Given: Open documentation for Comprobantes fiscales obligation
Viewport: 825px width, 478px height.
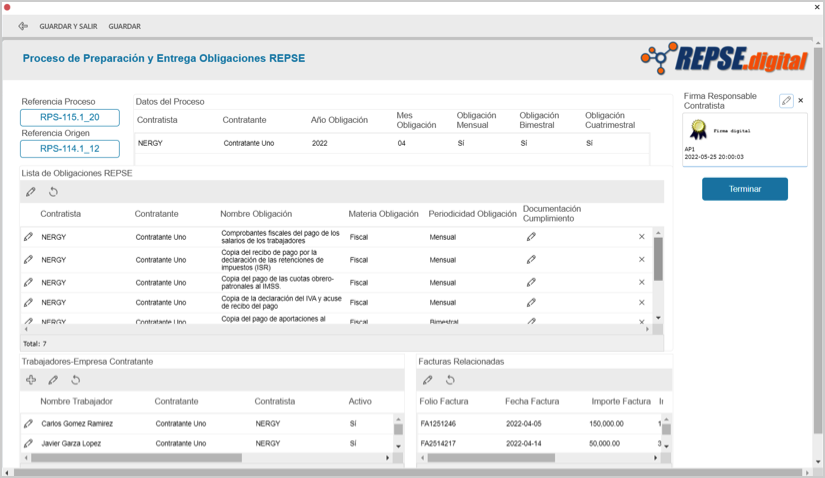Looking at the screenshot, I should 531,237.
